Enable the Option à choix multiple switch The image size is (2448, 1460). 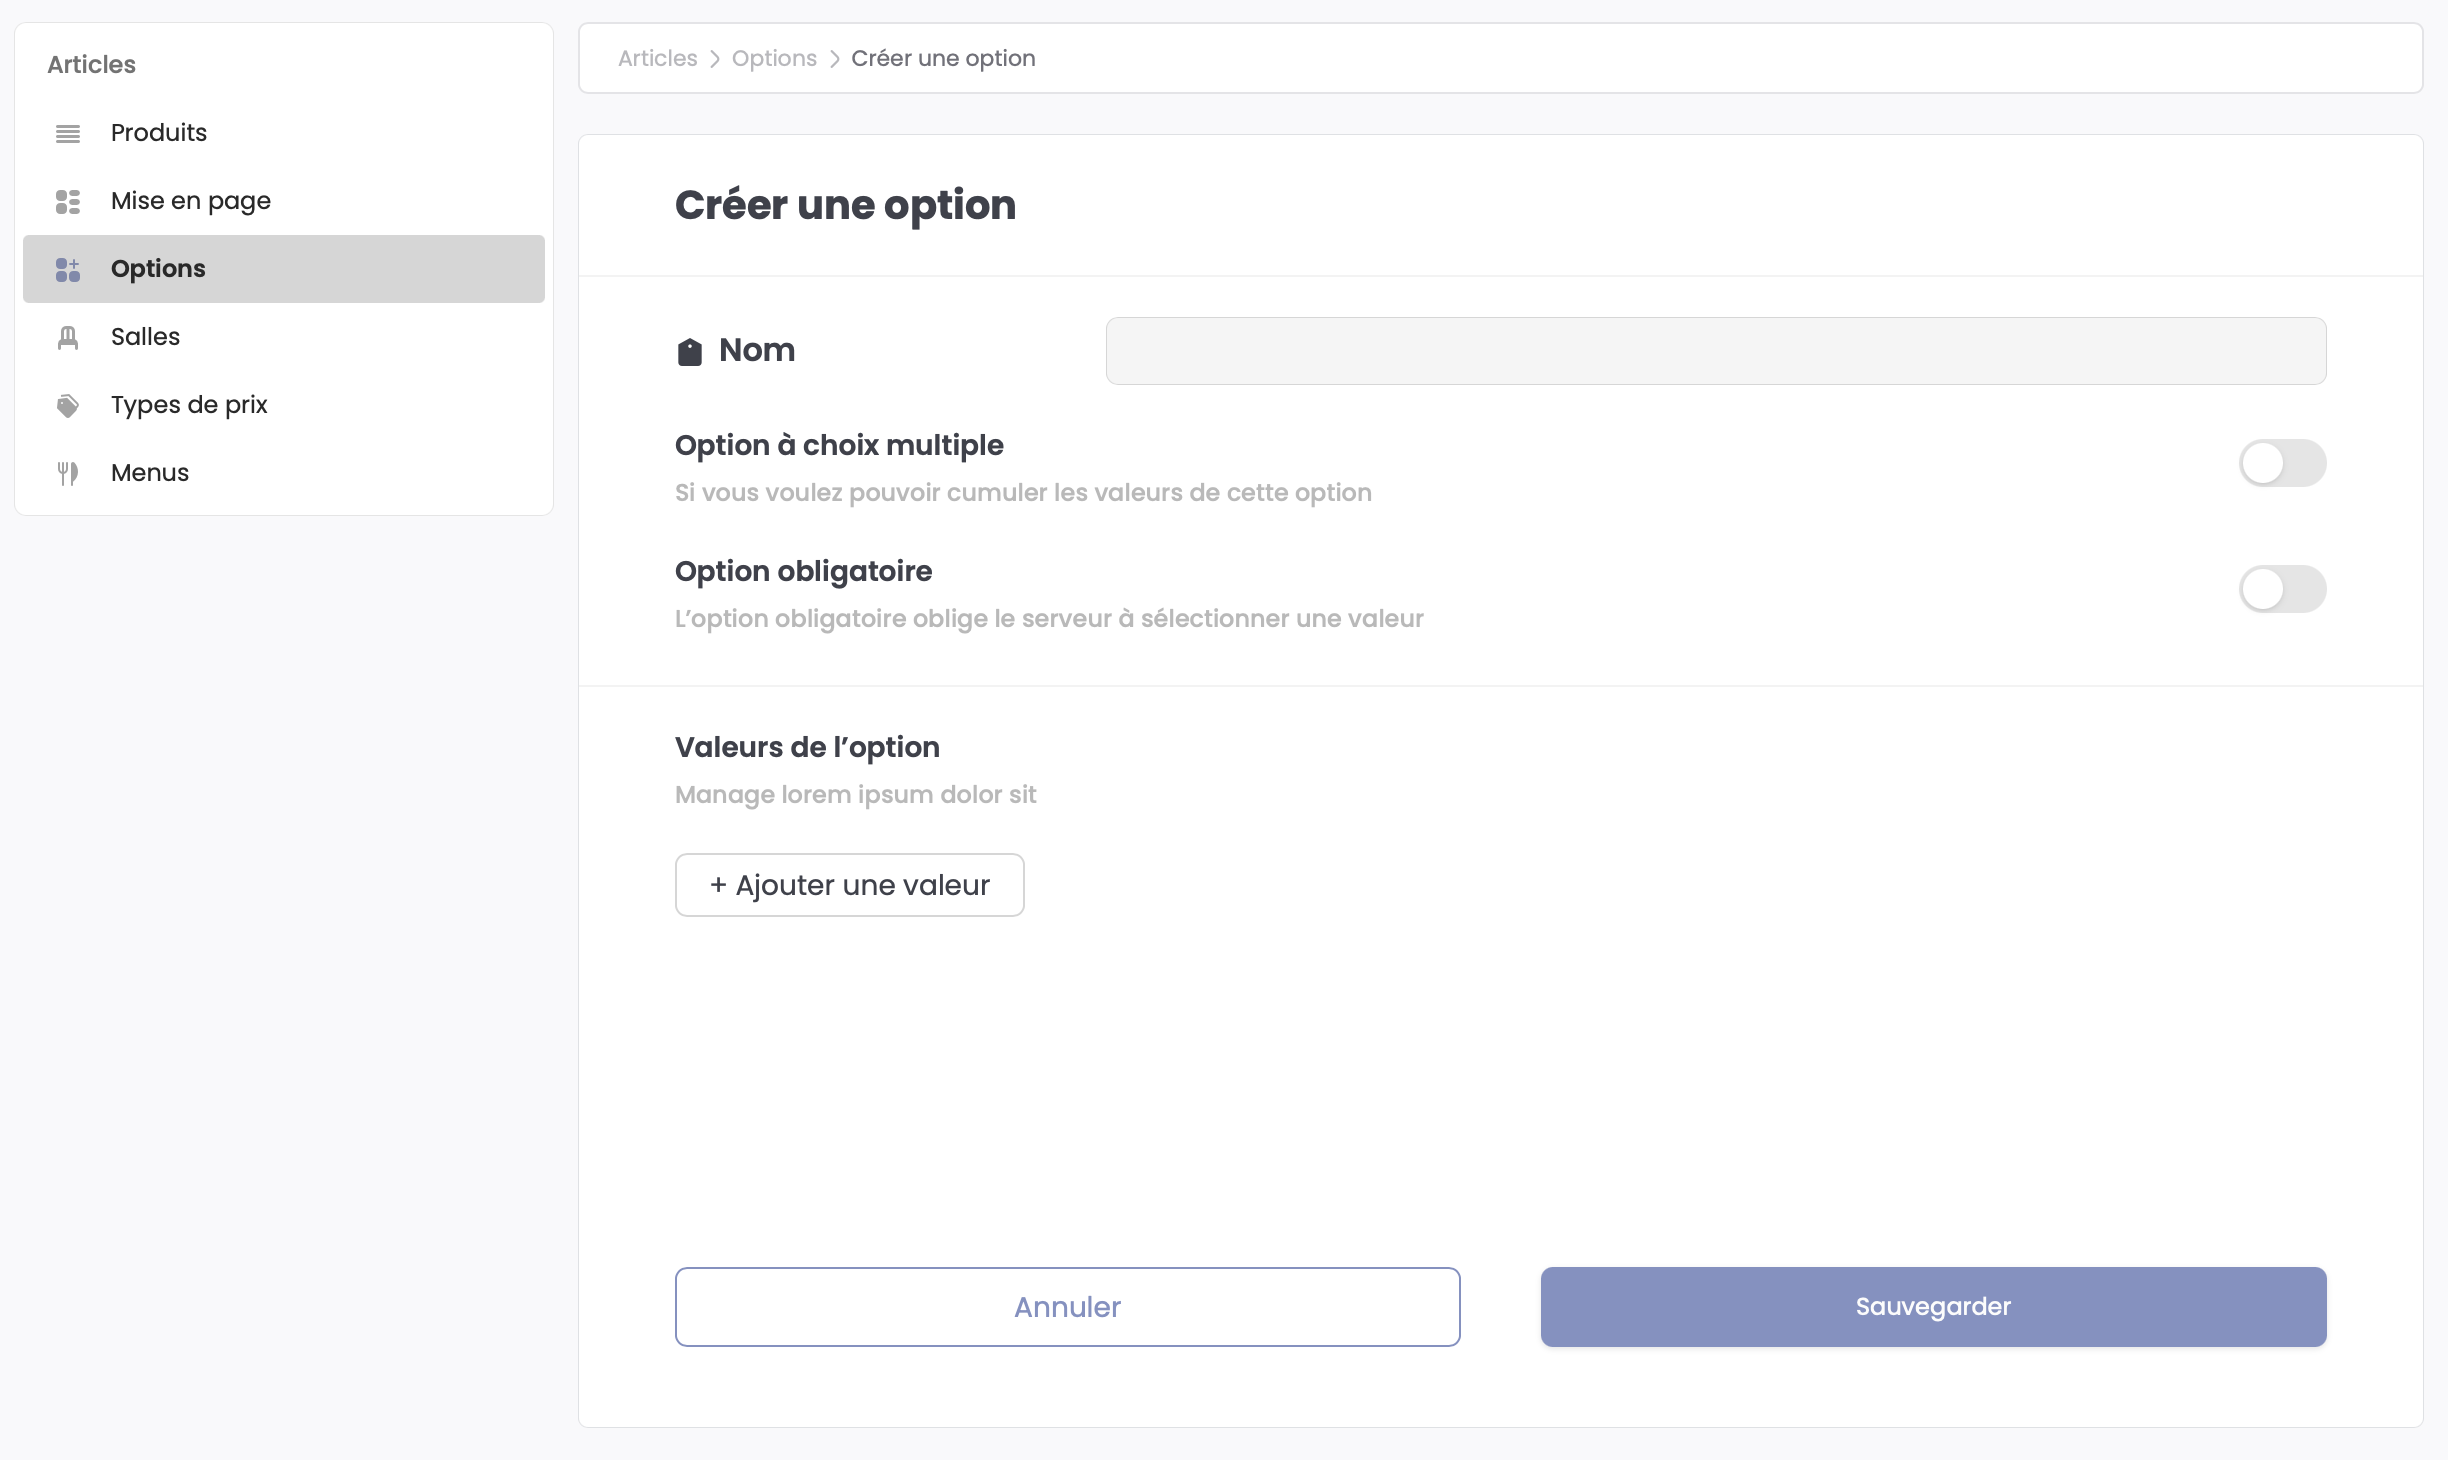click(x=2282, y=463)
